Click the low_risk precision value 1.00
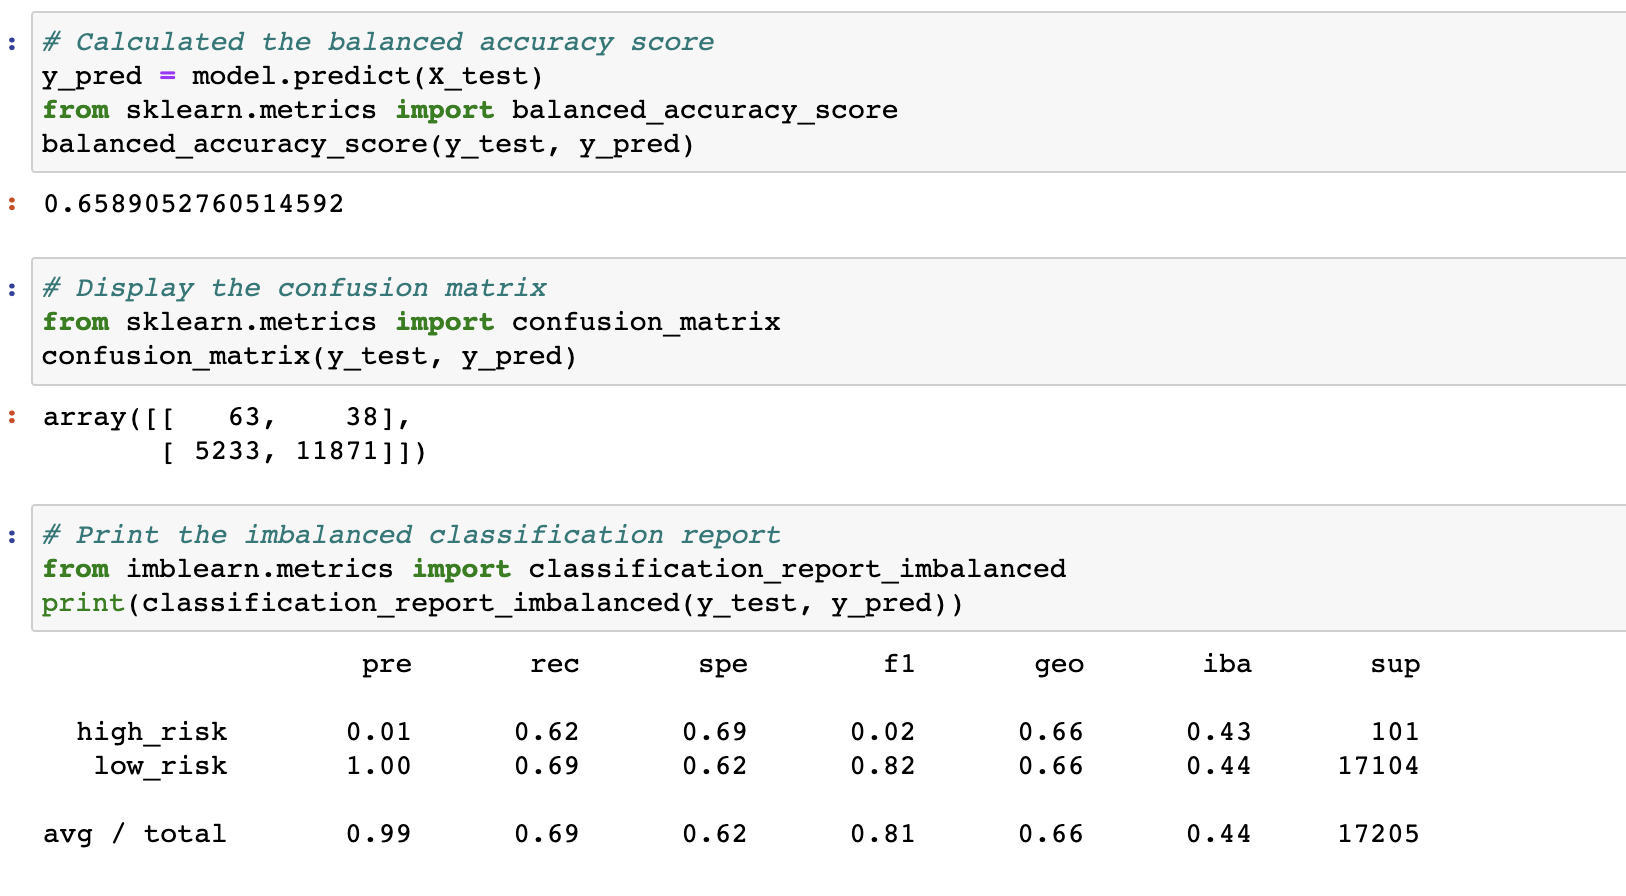This screenshot has width=1626, height=896. coord(379,766)
